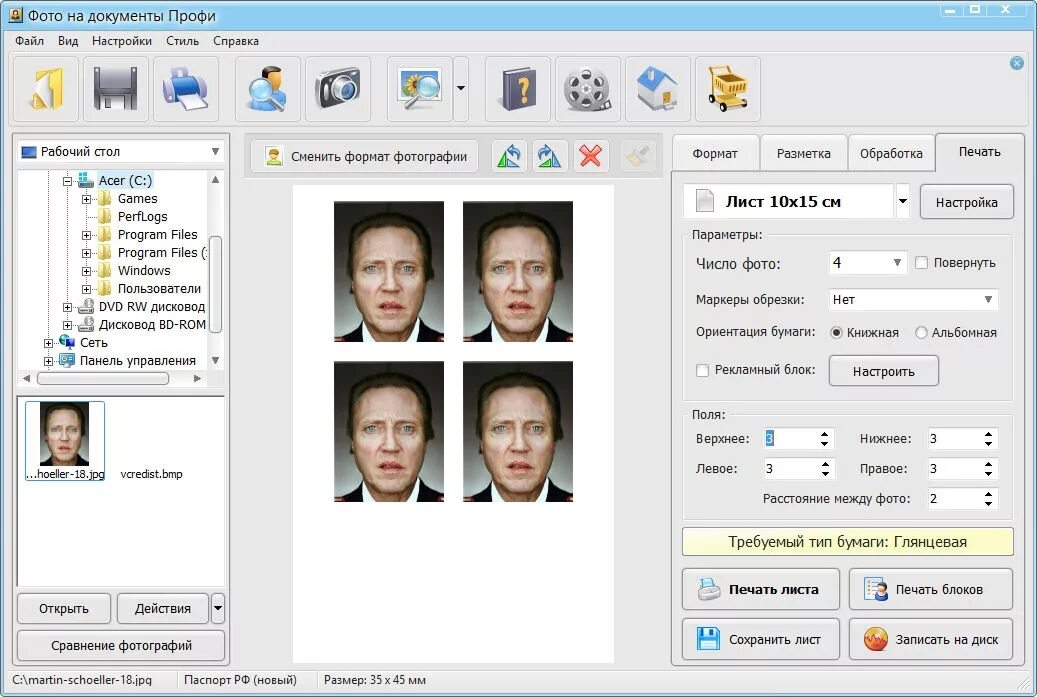Open the Лист 10x15 см paper dropdown

point(903,202)
